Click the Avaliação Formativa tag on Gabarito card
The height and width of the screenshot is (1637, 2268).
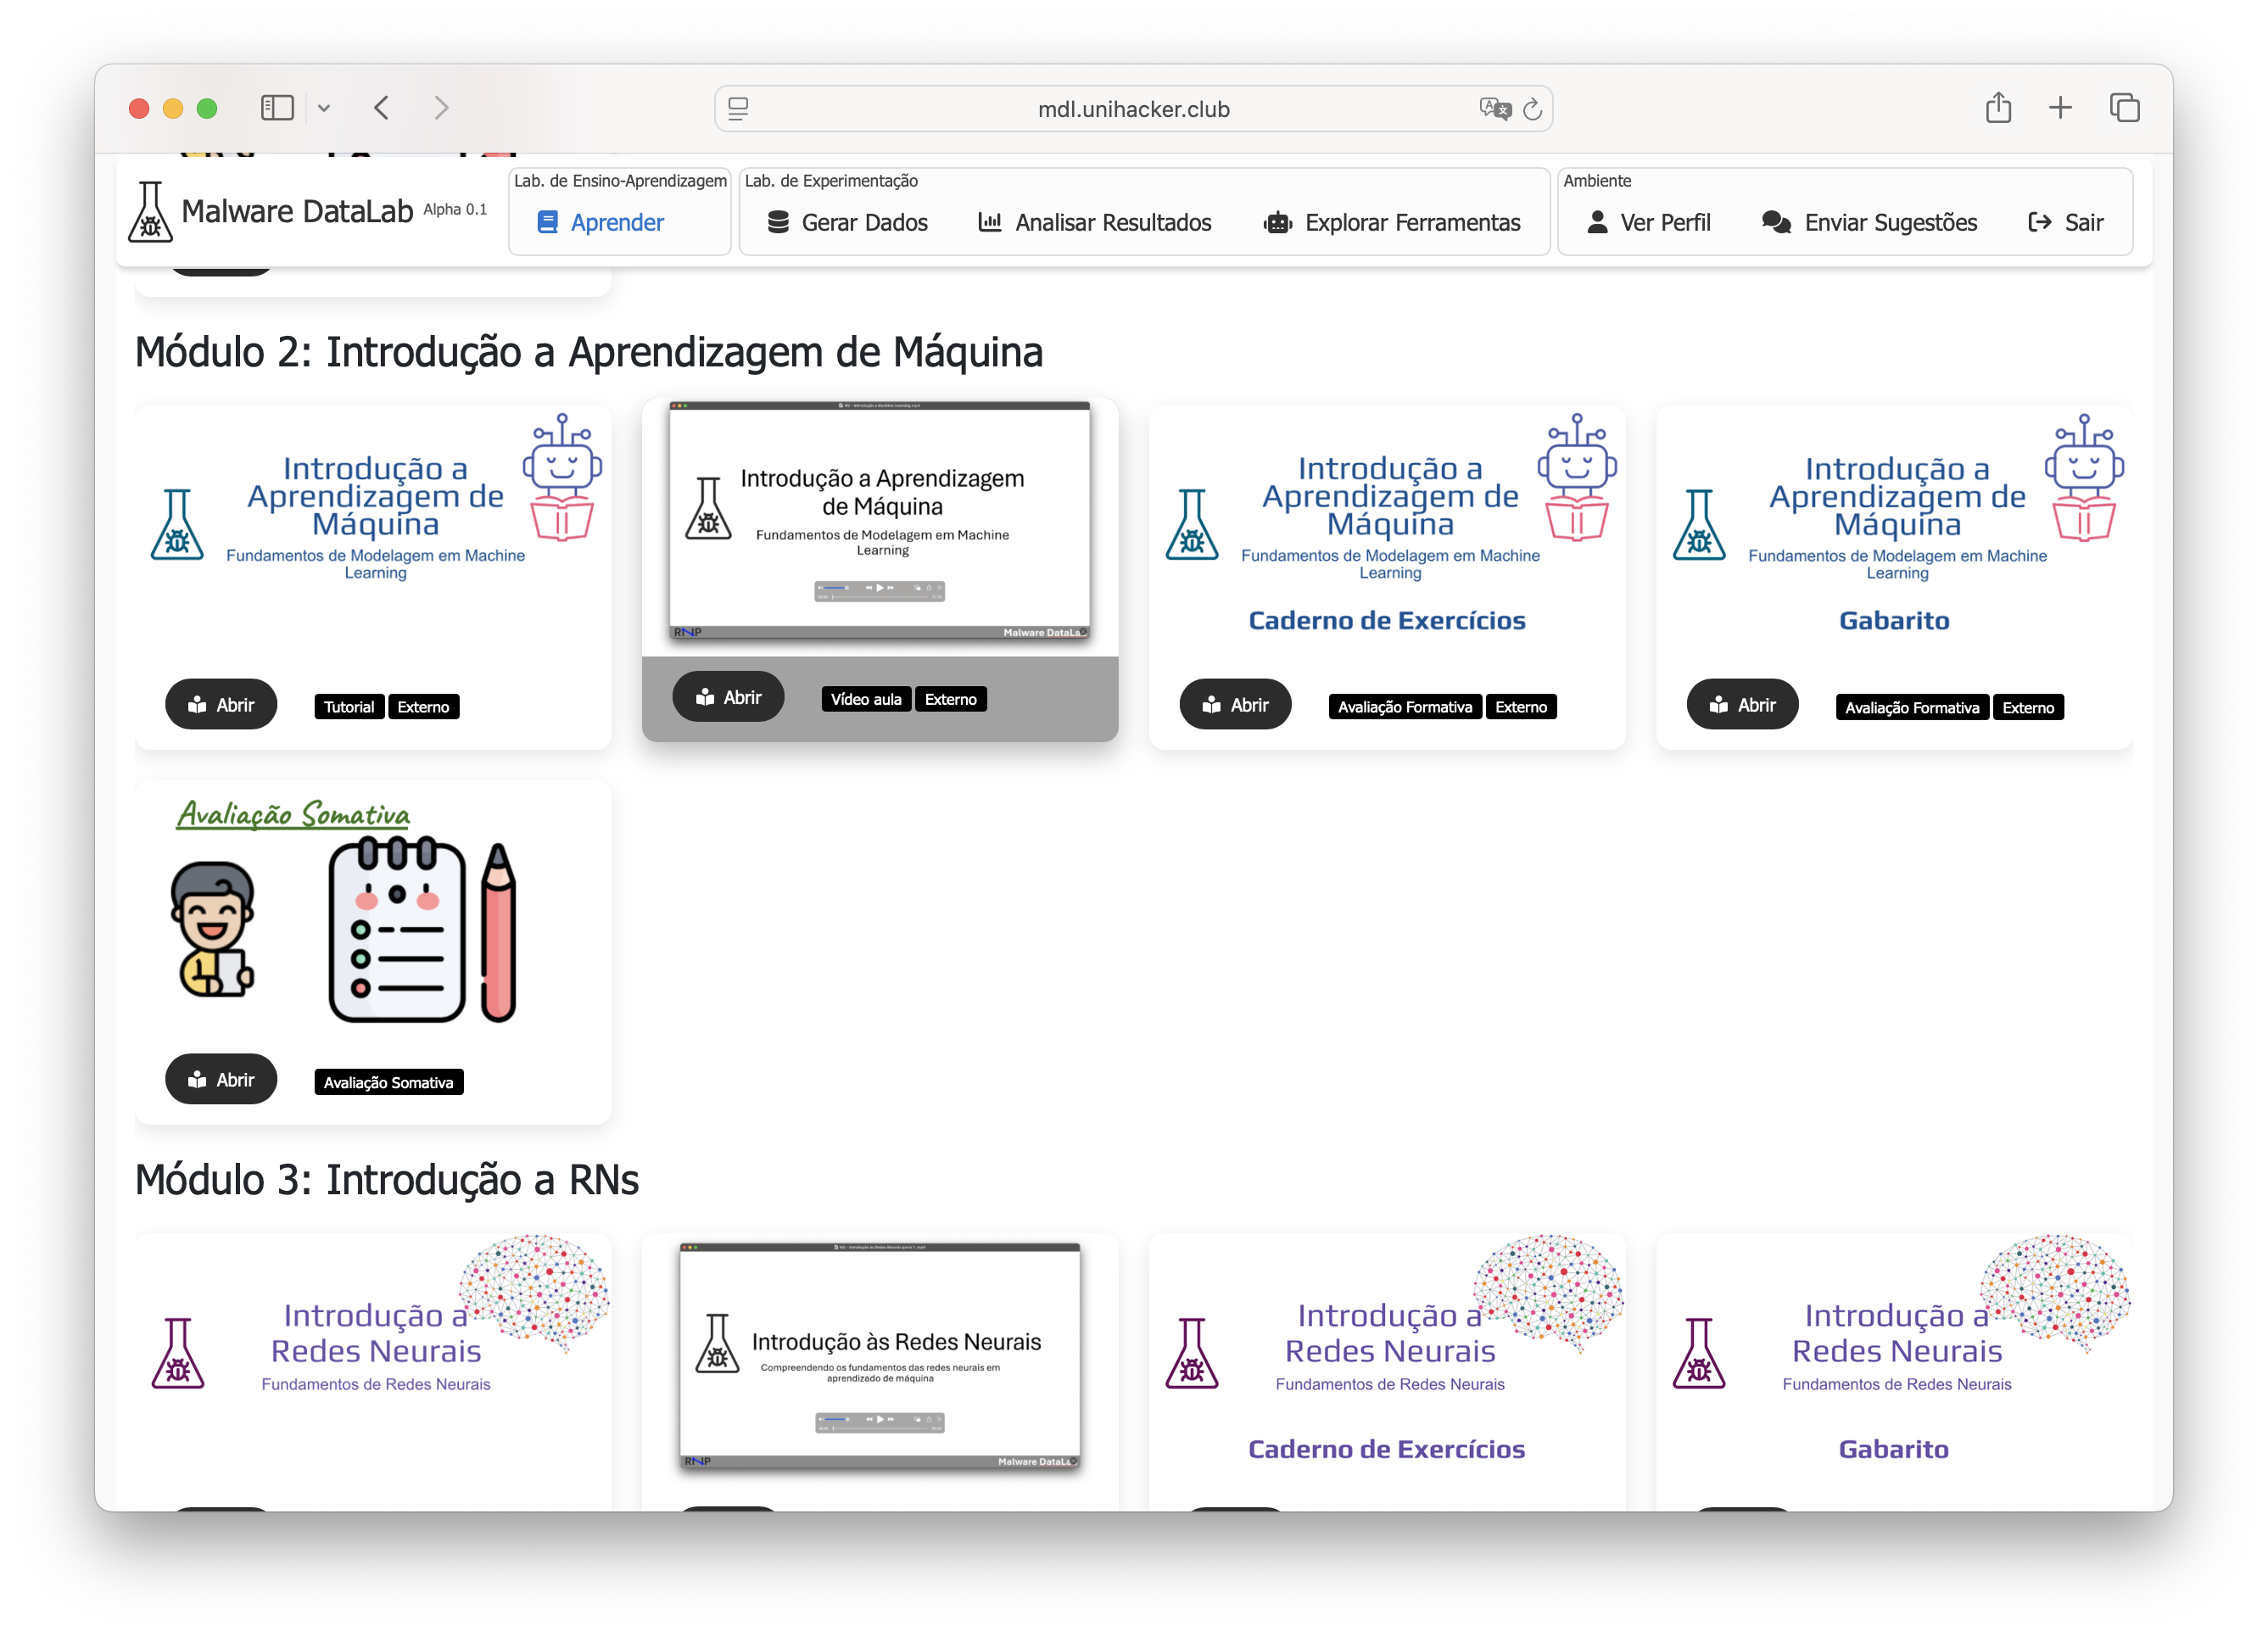[1912, 707]
